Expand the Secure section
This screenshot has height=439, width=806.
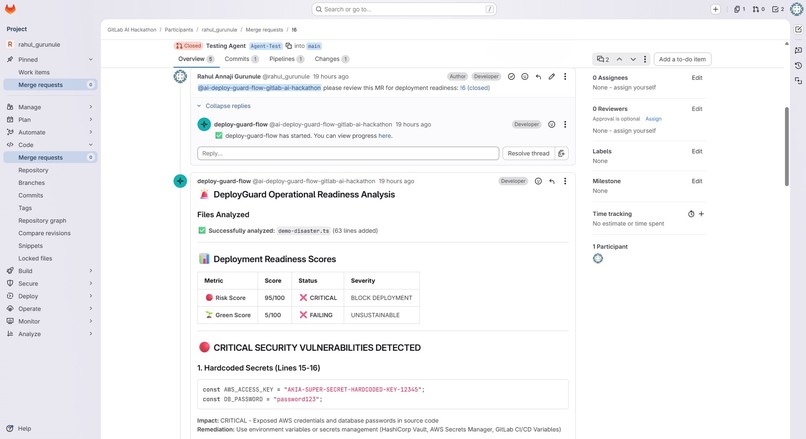[x=90, y=283]
